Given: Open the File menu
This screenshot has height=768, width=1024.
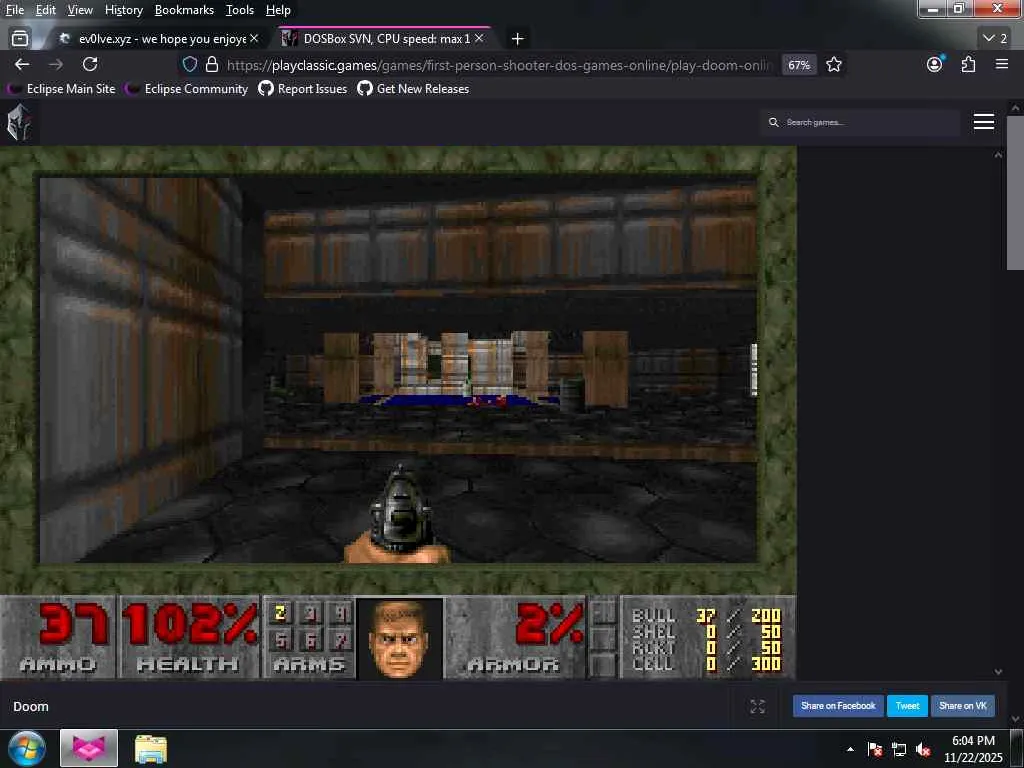Looking at the screenshot, I should (x=14, y=10).
